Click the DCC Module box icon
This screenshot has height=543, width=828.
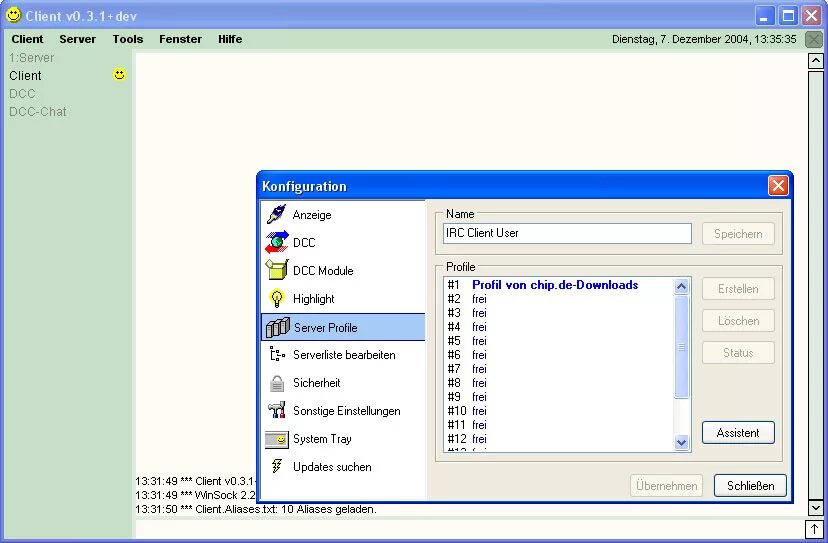click(x=277, y=270)
